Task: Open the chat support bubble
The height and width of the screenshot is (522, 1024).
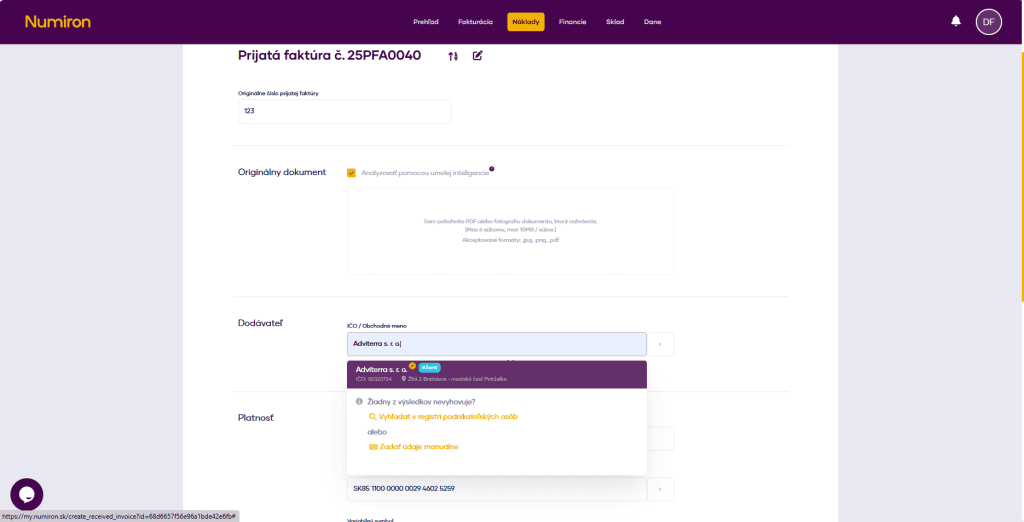Action: [27, 494]
